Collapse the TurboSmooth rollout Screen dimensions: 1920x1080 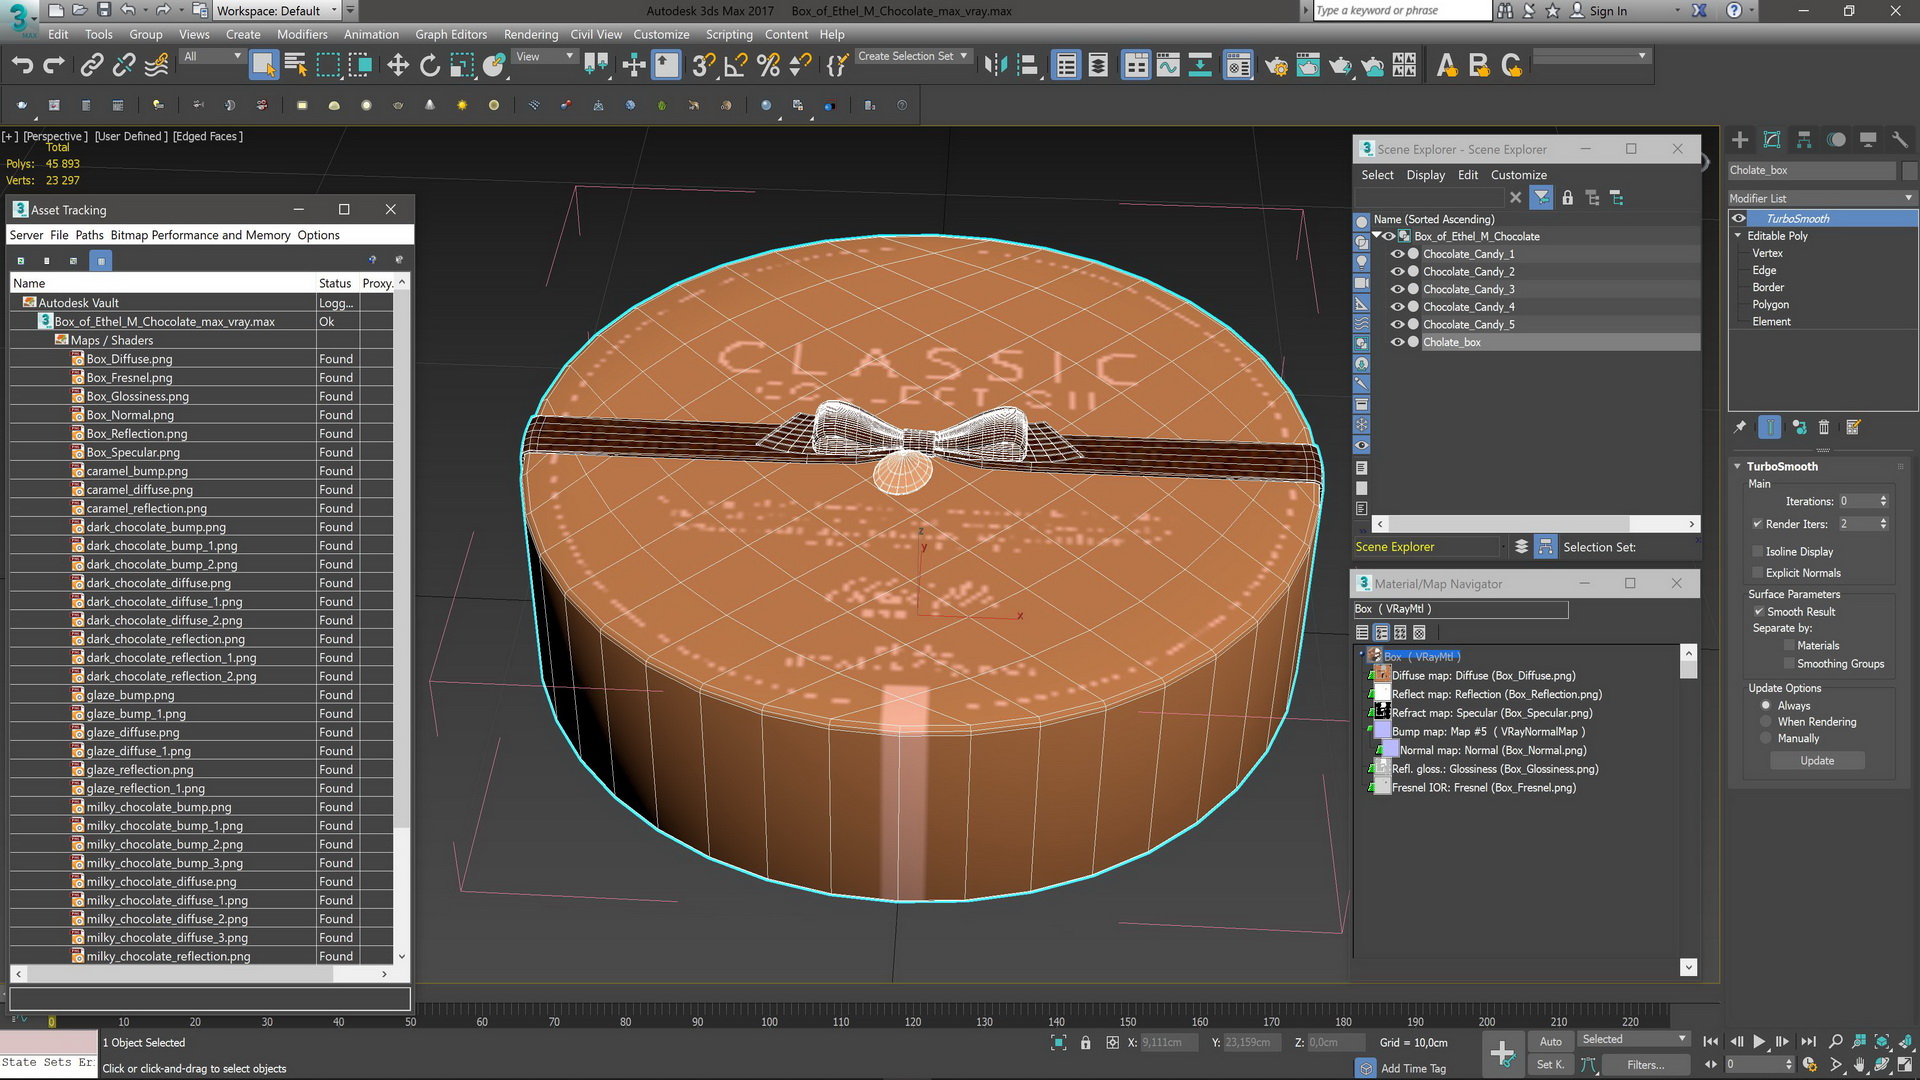(1738, 467)
